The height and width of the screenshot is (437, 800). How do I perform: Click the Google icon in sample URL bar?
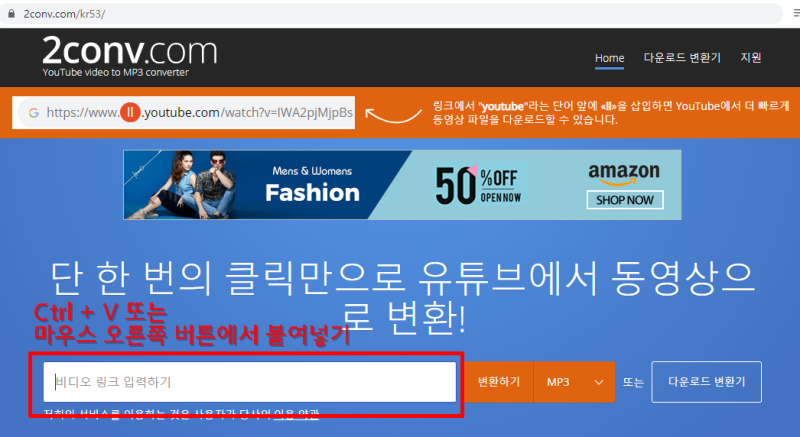coord(34,113)
